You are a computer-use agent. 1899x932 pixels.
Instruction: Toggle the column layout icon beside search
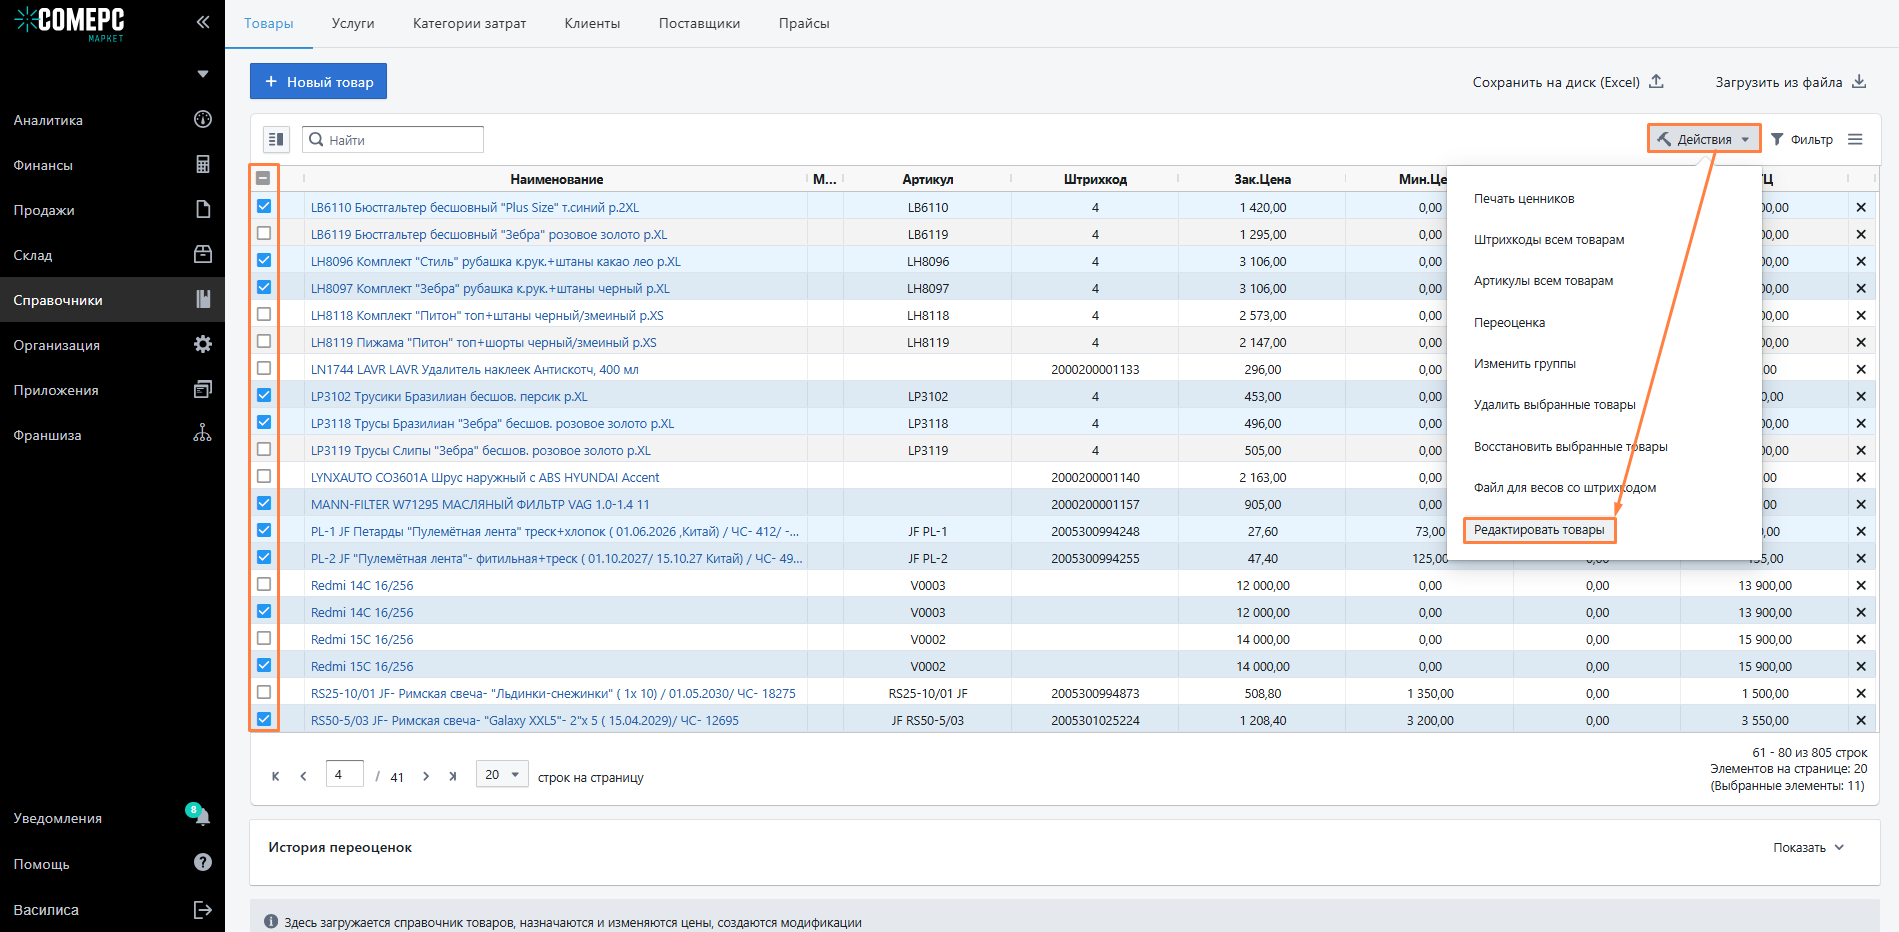click(x=276, y=140)
